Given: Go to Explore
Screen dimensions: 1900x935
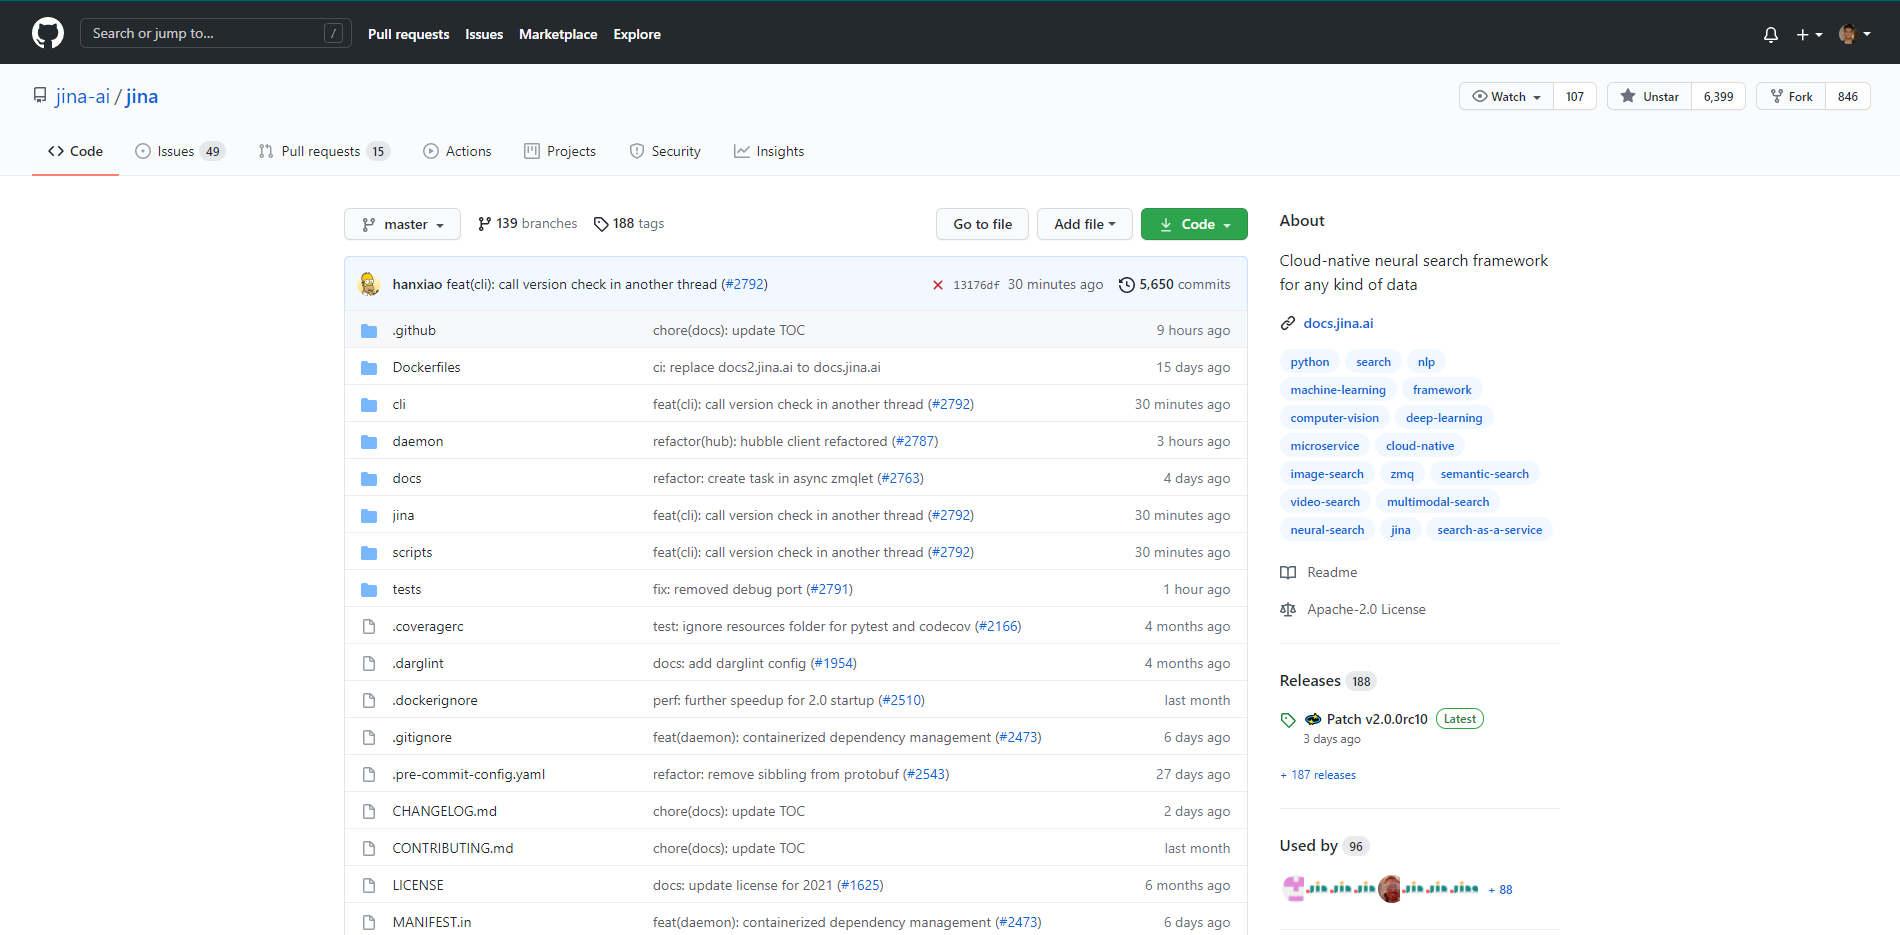Looking at the screenshot, I should 637,34.
